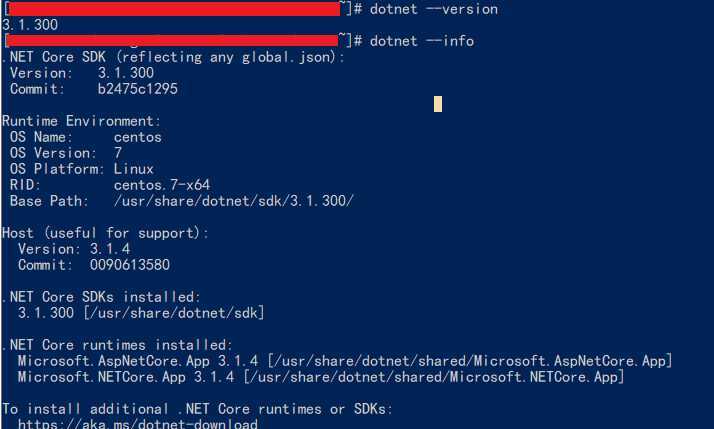This screenshot has width=714, height=429.
Task: Click the Host Version 3.1.4 value
Action: click(110, 249)
